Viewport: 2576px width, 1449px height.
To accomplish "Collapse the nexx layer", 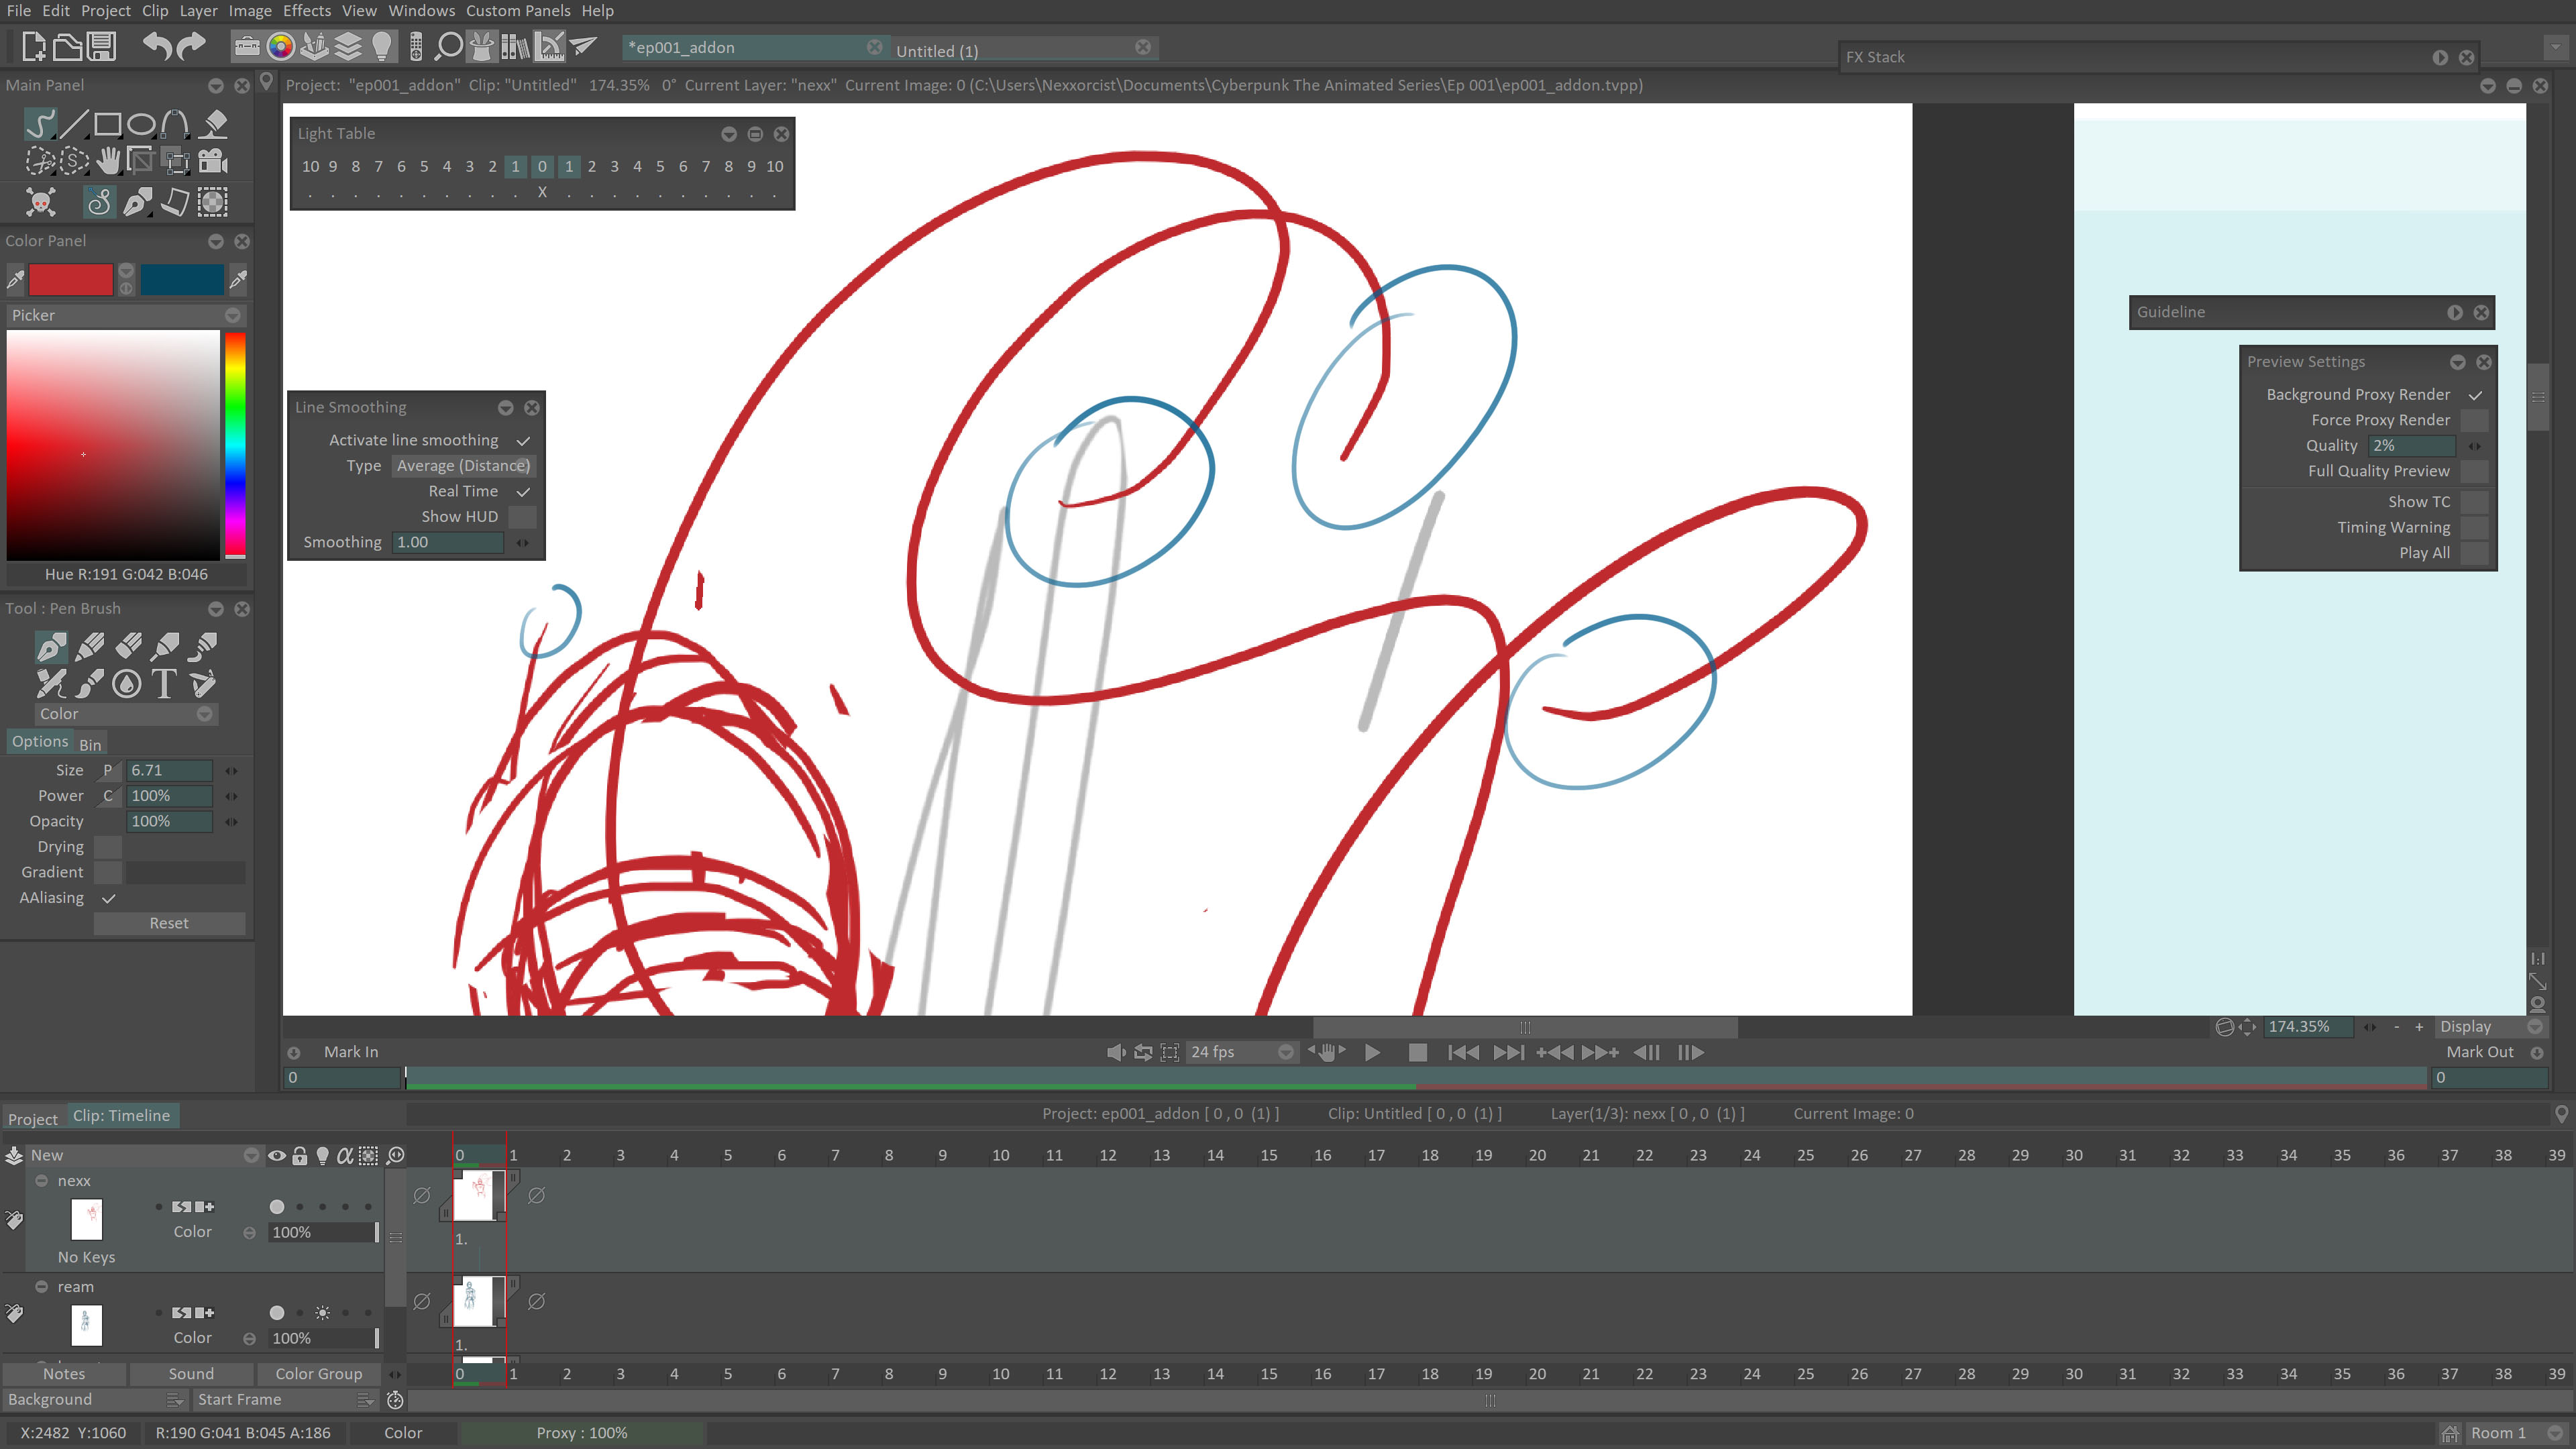I will (x=42, y=1181).
